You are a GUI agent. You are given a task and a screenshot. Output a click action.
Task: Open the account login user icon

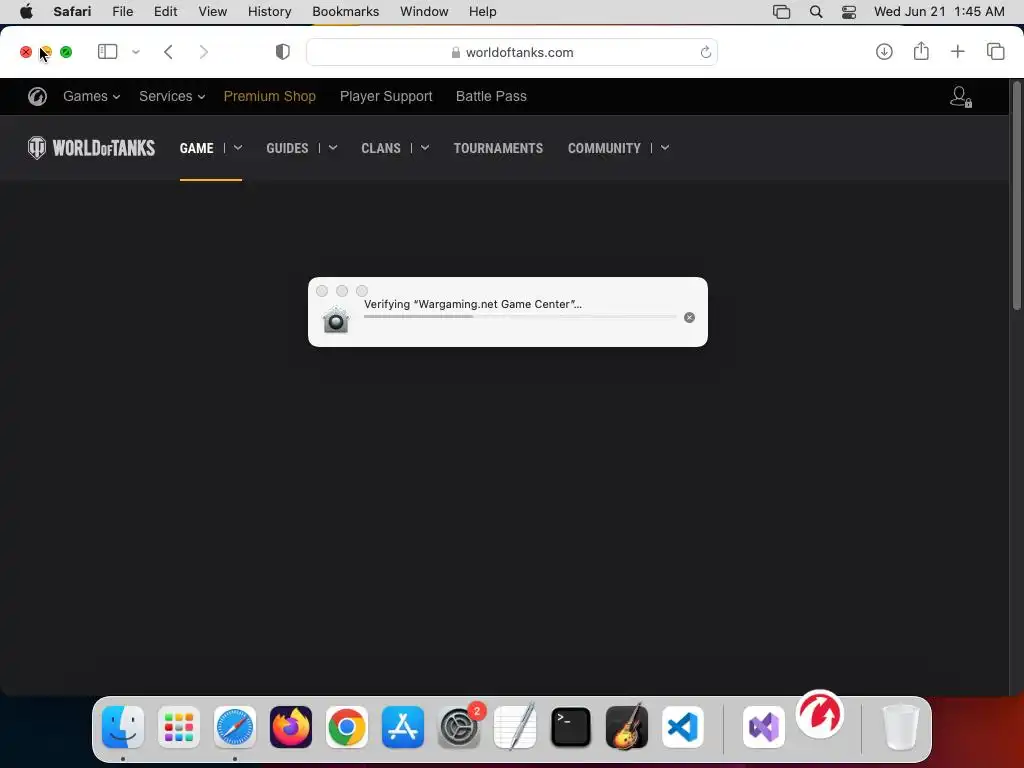(961, 97)
